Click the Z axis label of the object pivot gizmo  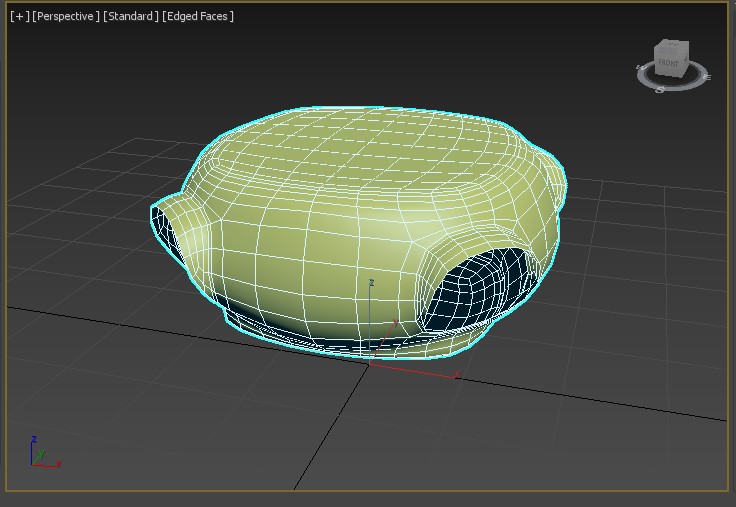click(371, 284)
